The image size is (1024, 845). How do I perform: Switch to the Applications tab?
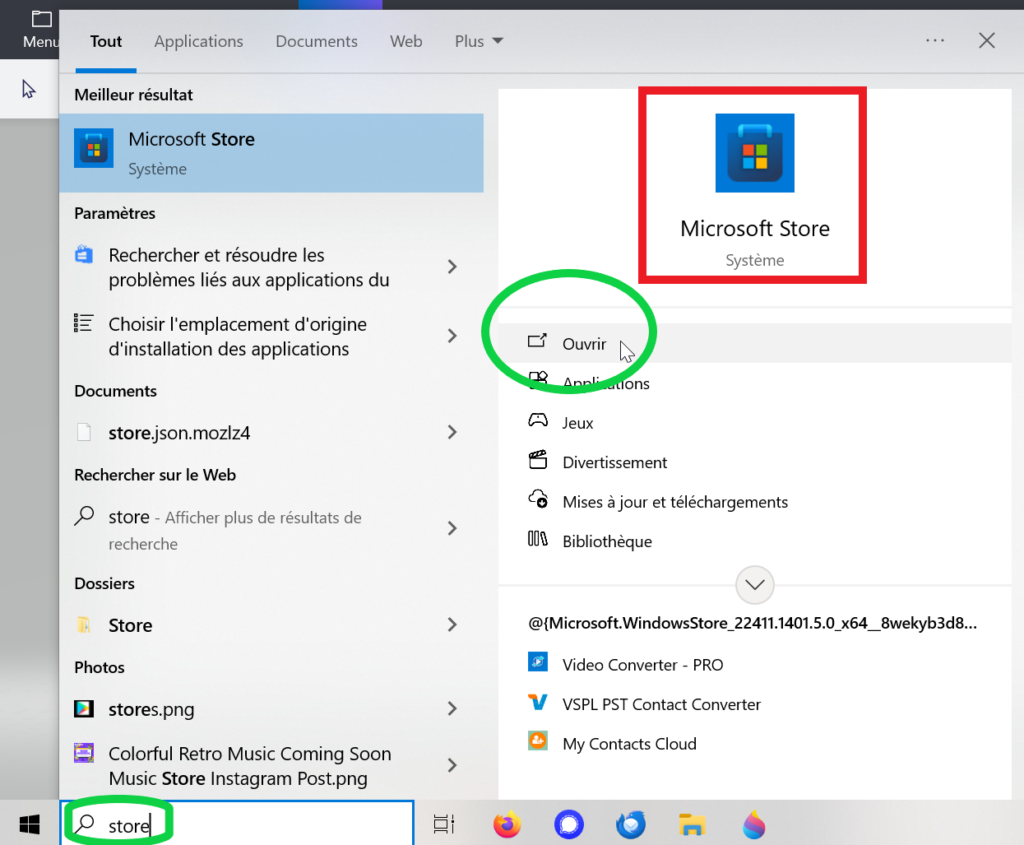(198, 41)
